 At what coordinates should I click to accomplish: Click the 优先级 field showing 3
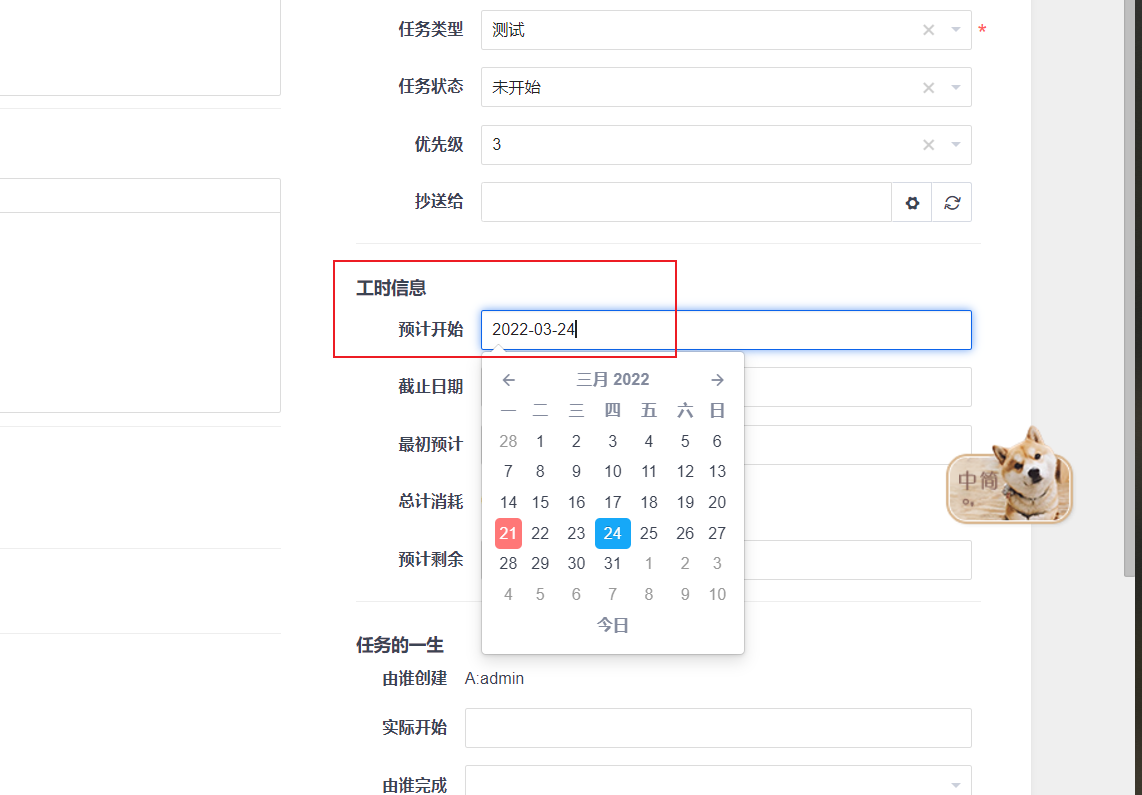(x=726, y=145)
